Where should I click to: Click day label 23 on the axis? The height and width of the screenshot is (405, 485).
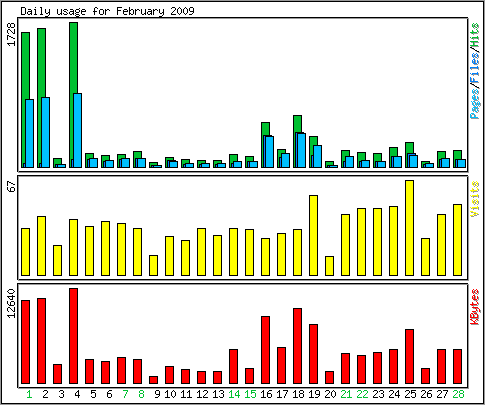click(x=378, y=394)
